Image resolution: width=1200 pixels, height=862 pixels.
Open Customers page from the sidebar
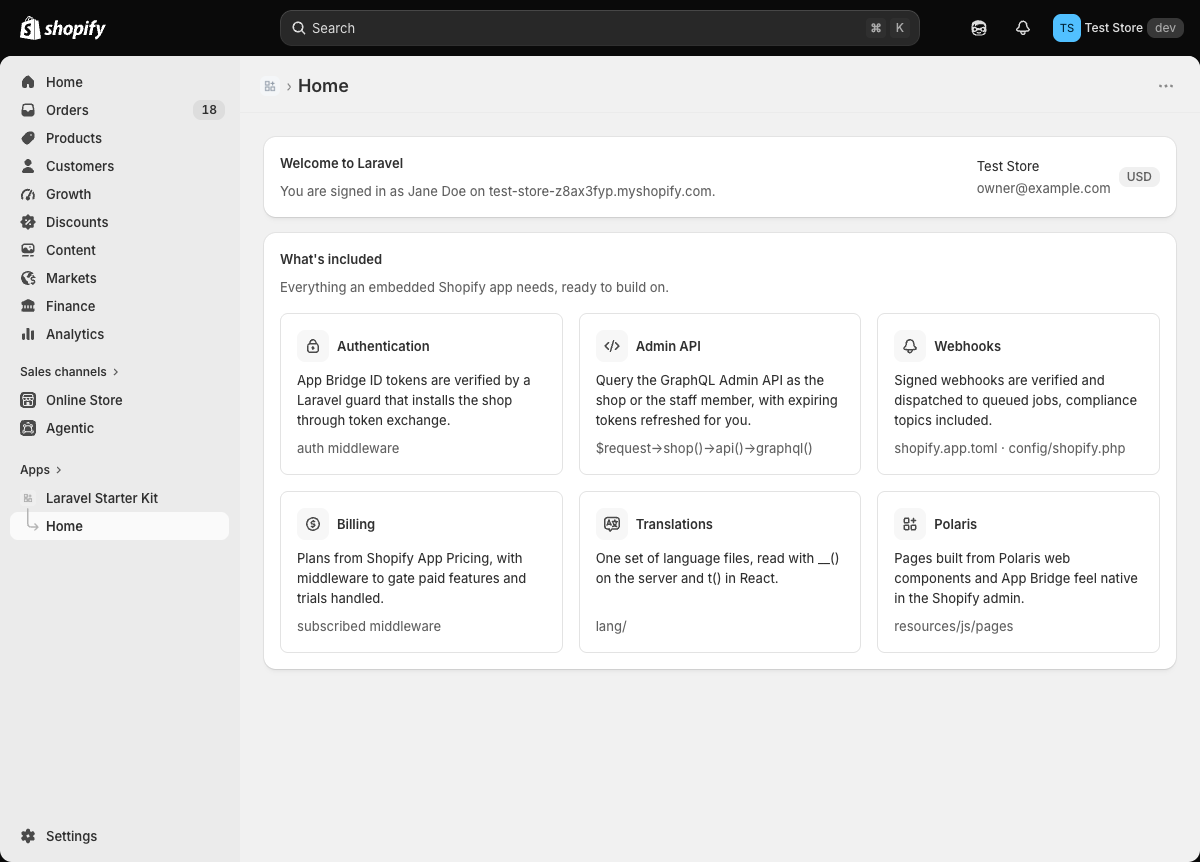[120, 166]
